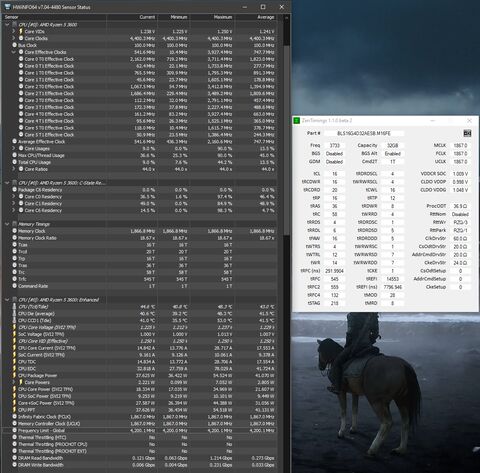This screenshot has height=473, width=480.
Task: Click the HWiNFO64 app icon in title bar
Action: point(7,7)
